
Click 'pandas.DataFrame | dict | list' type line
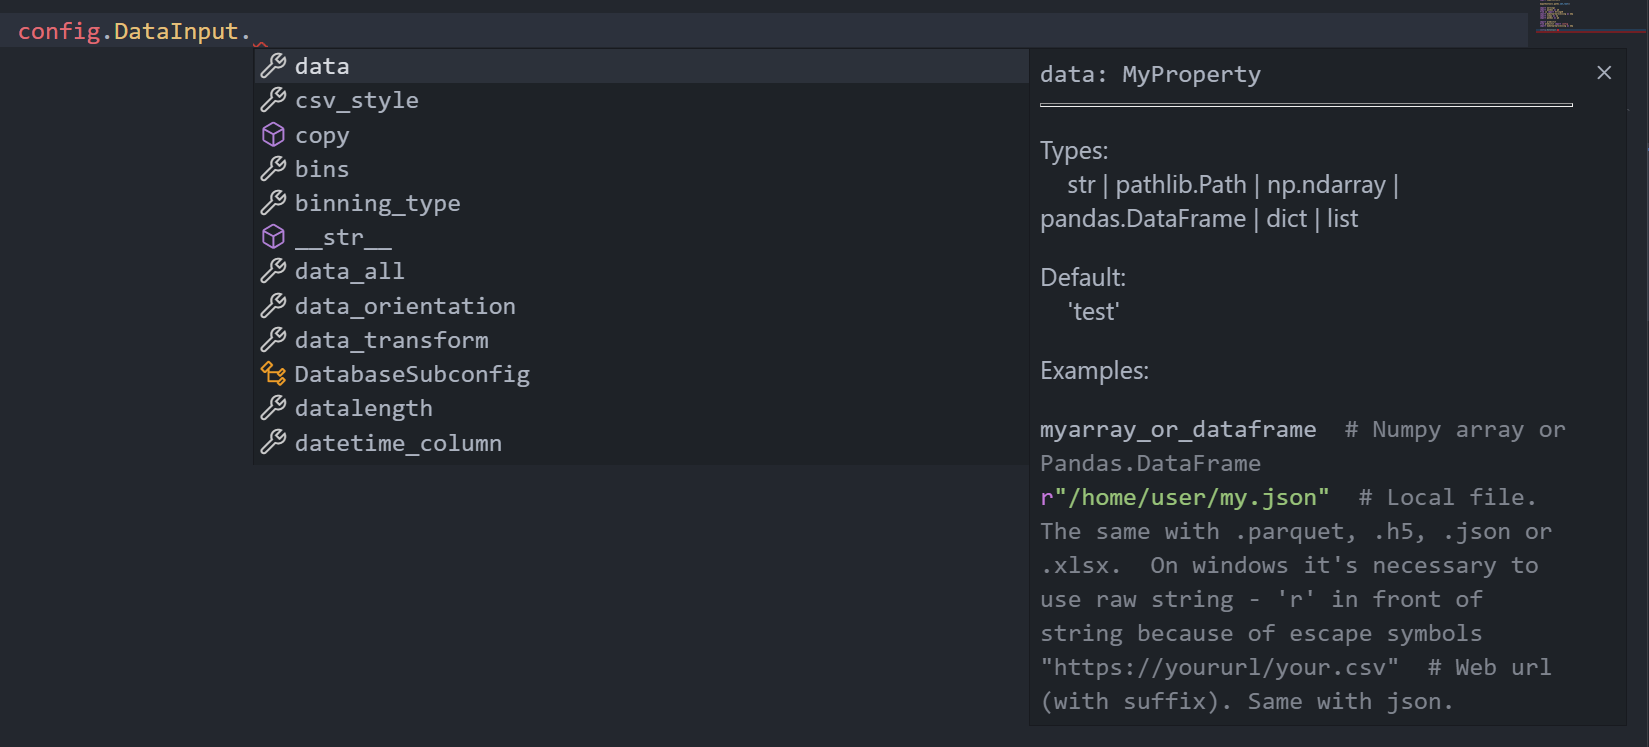click(1199, 219)
